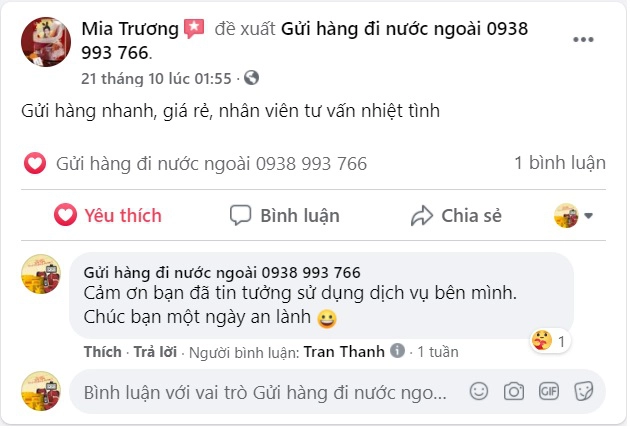The image size is (630, 429).
Task: Open the three-dot post options menu
Action: (x=583, y=39)
